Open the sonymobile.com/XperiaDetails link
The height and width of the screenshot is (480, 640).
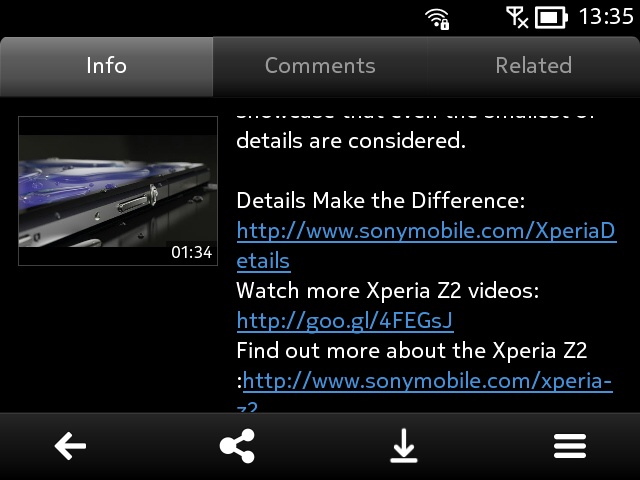tap(426, 246)
